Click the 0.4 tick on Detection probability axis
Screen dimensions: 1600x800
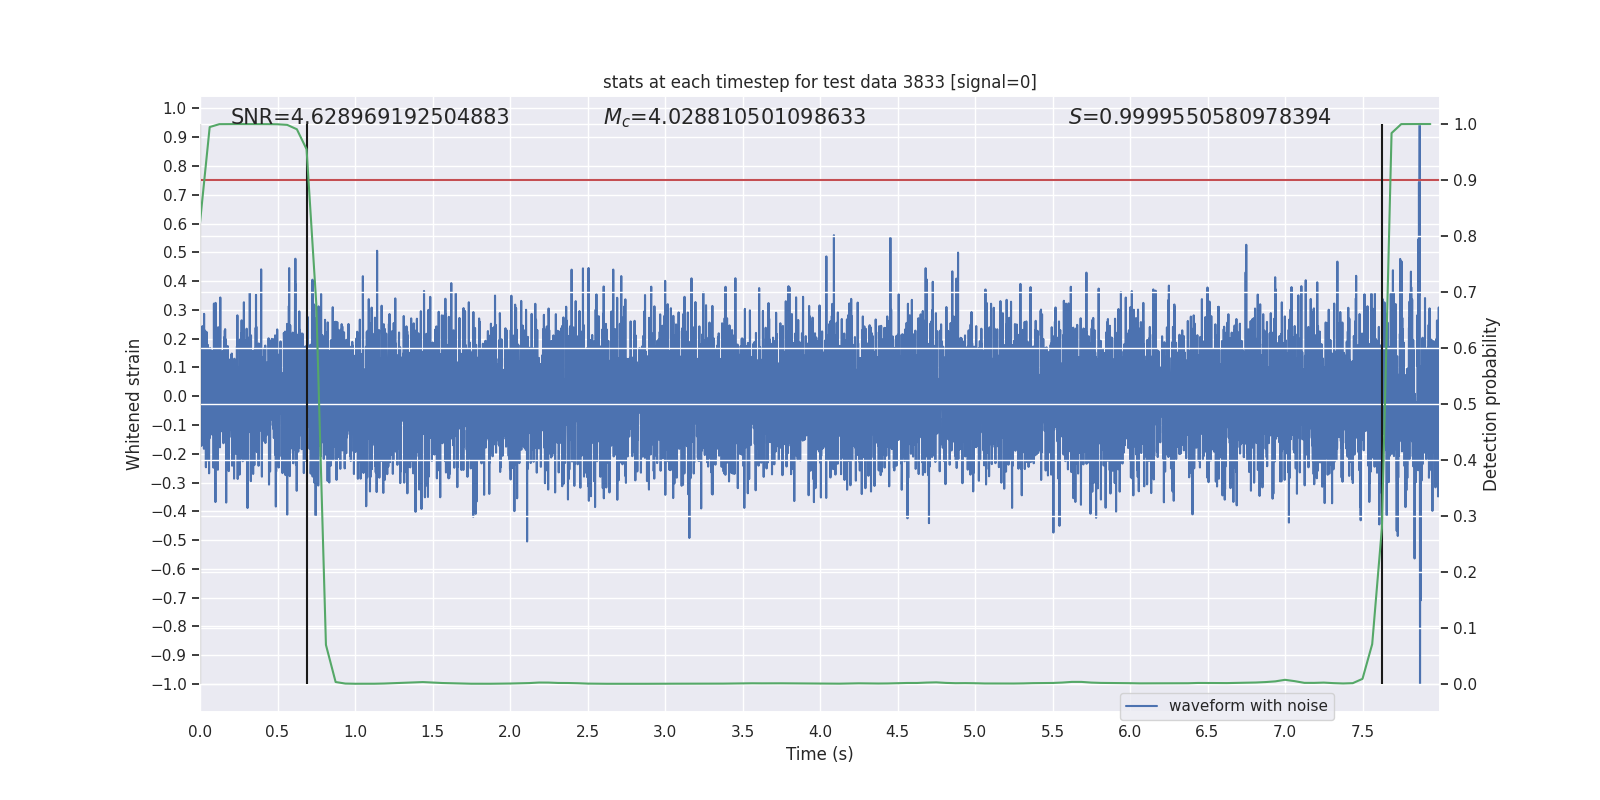pyautogui.click(x=1465, y=460)
